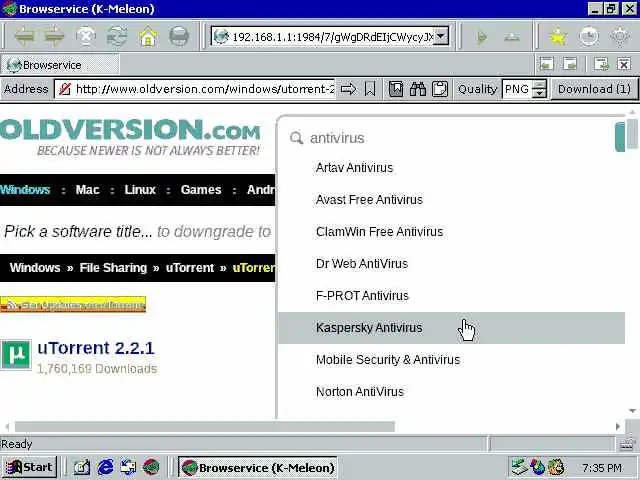The image size is (640, 480).
Task: Click Windows in breadcrumb trail
Action: 35,268
